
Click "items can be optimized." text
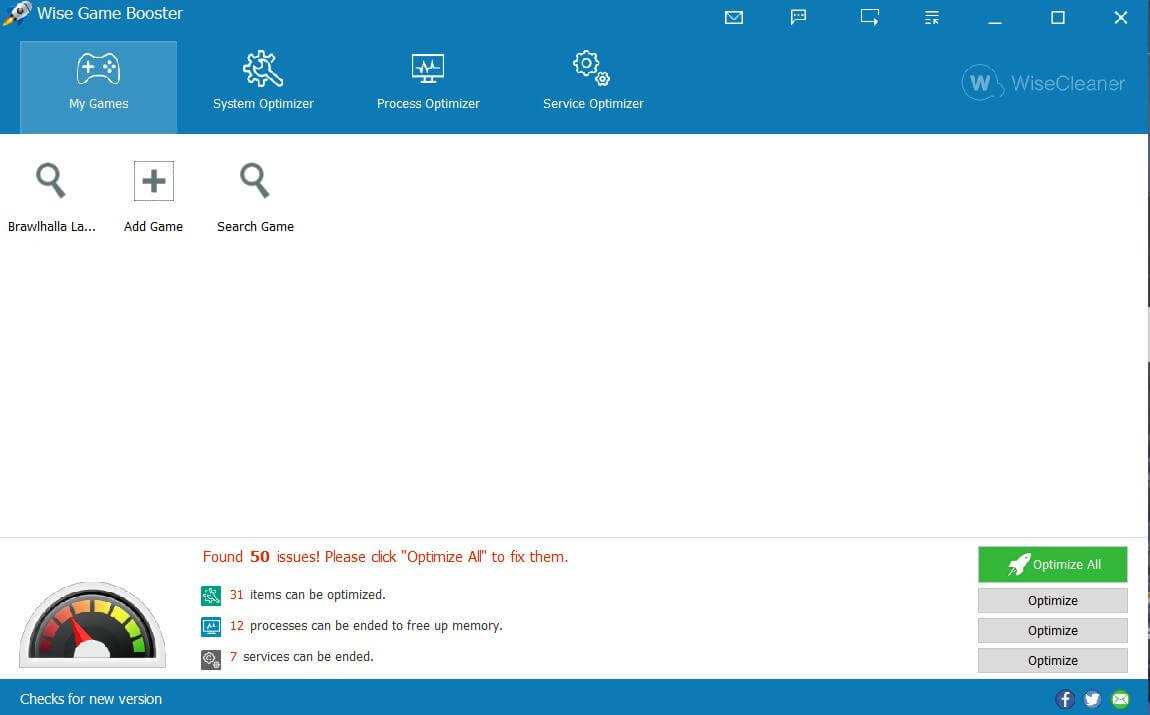(318, 595)
